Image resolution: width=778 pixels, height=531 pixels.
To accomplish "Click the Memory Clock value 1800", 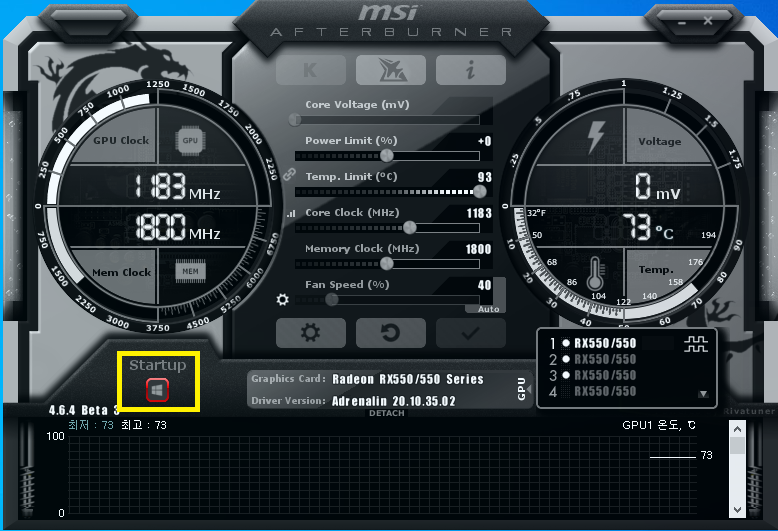I will point(478,249).
